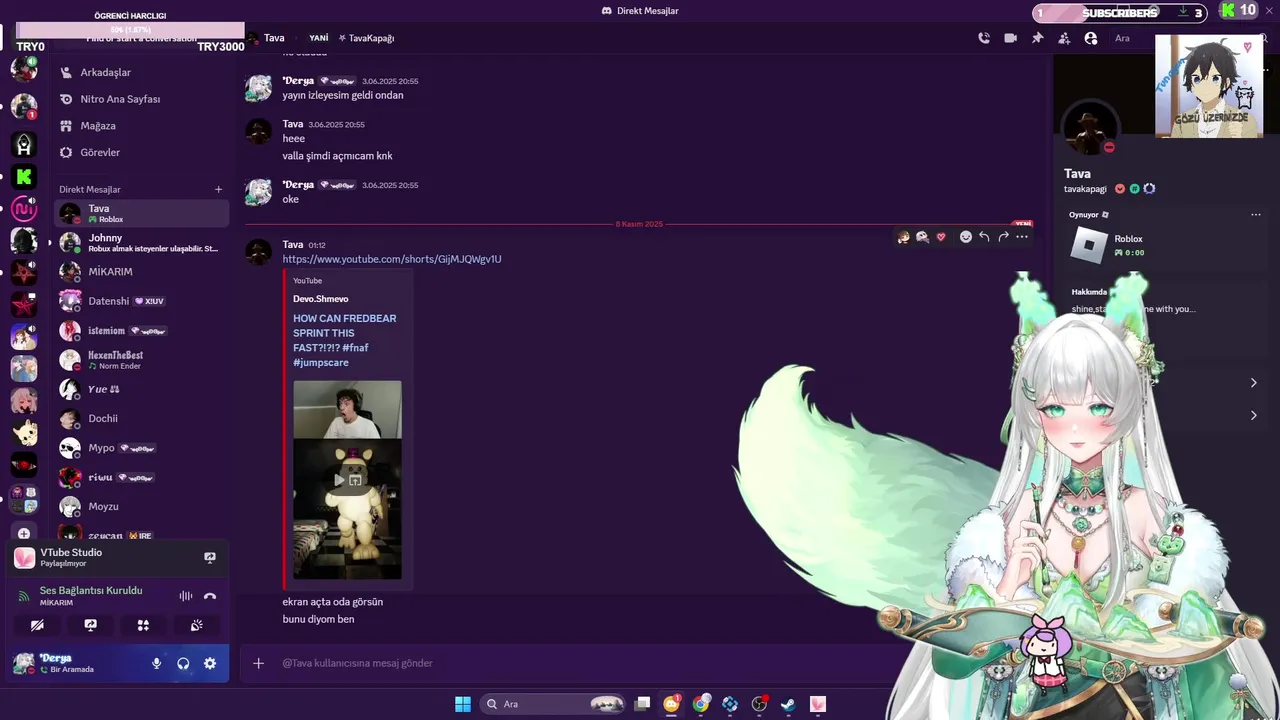Open Ses Bağlantısı Kuruldu connection details
1280x720 pixels.
pos(91,590)
